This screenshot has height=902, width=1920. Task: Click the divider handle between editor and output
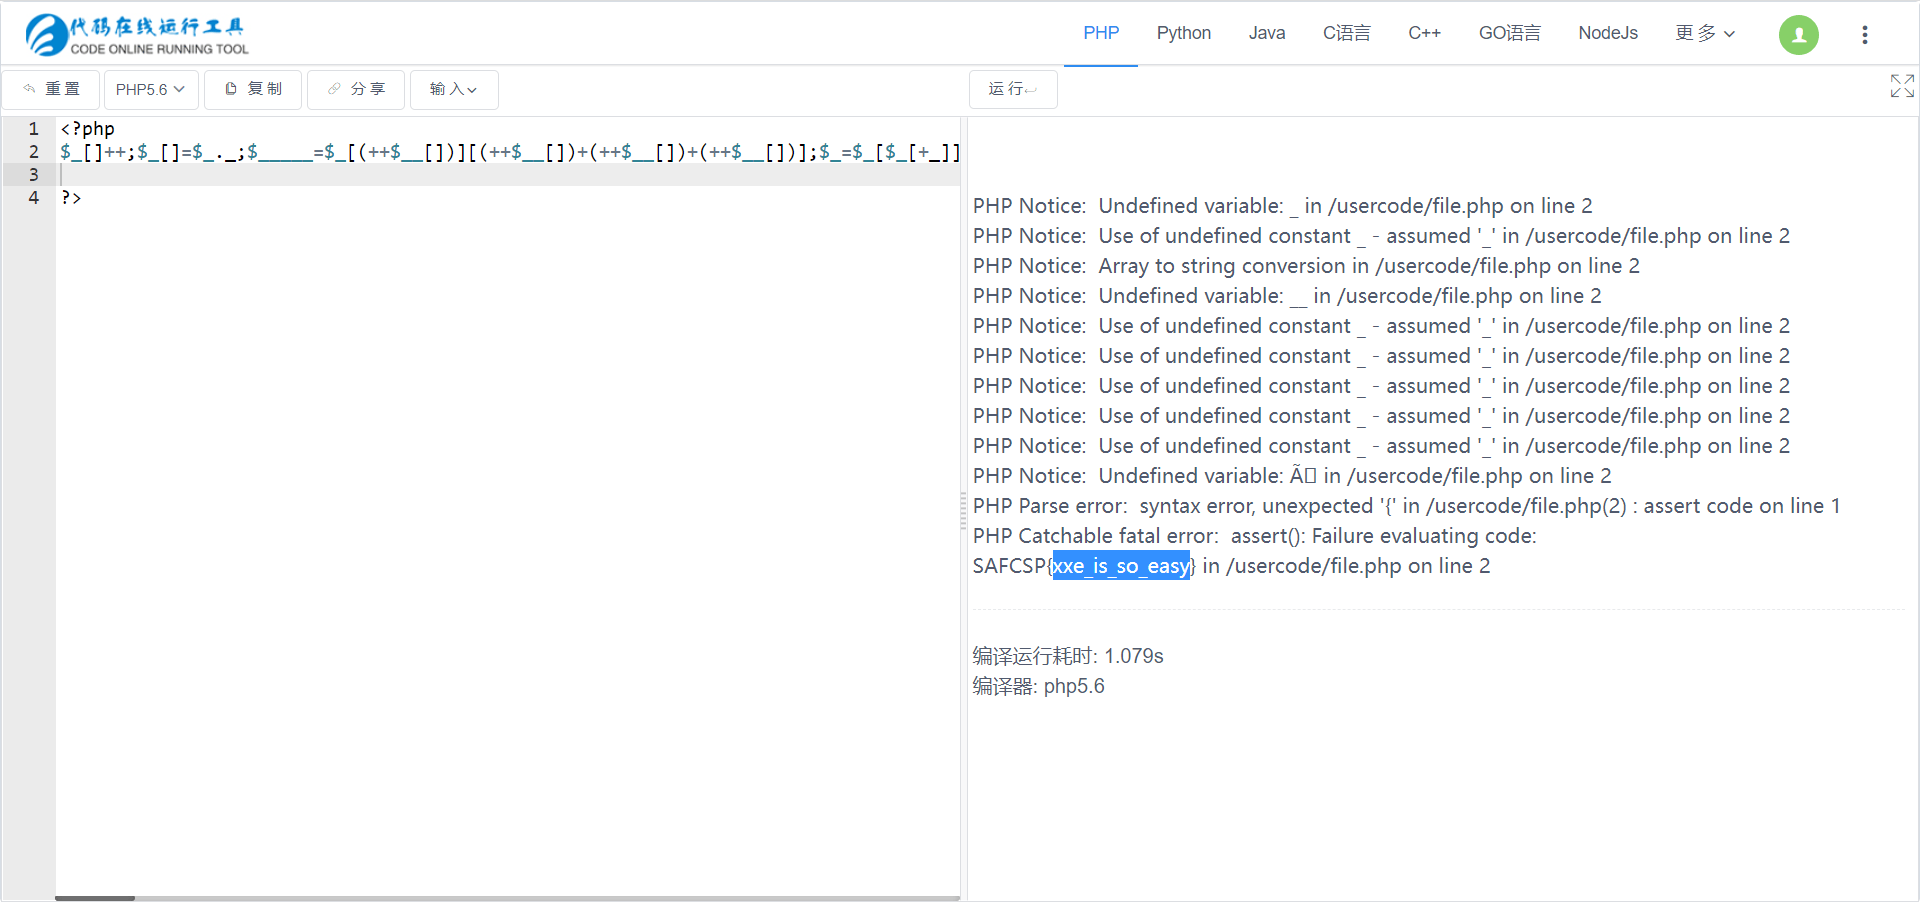964,510
